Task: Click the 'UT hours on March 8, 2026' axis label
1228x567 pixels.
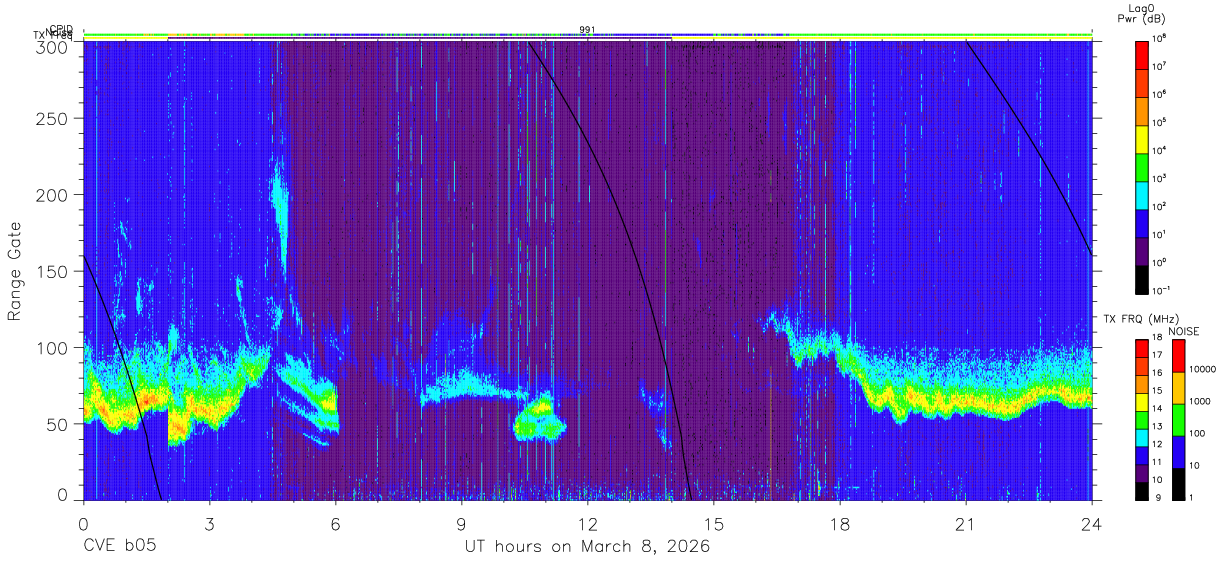Action: click(x=587, y=547)
